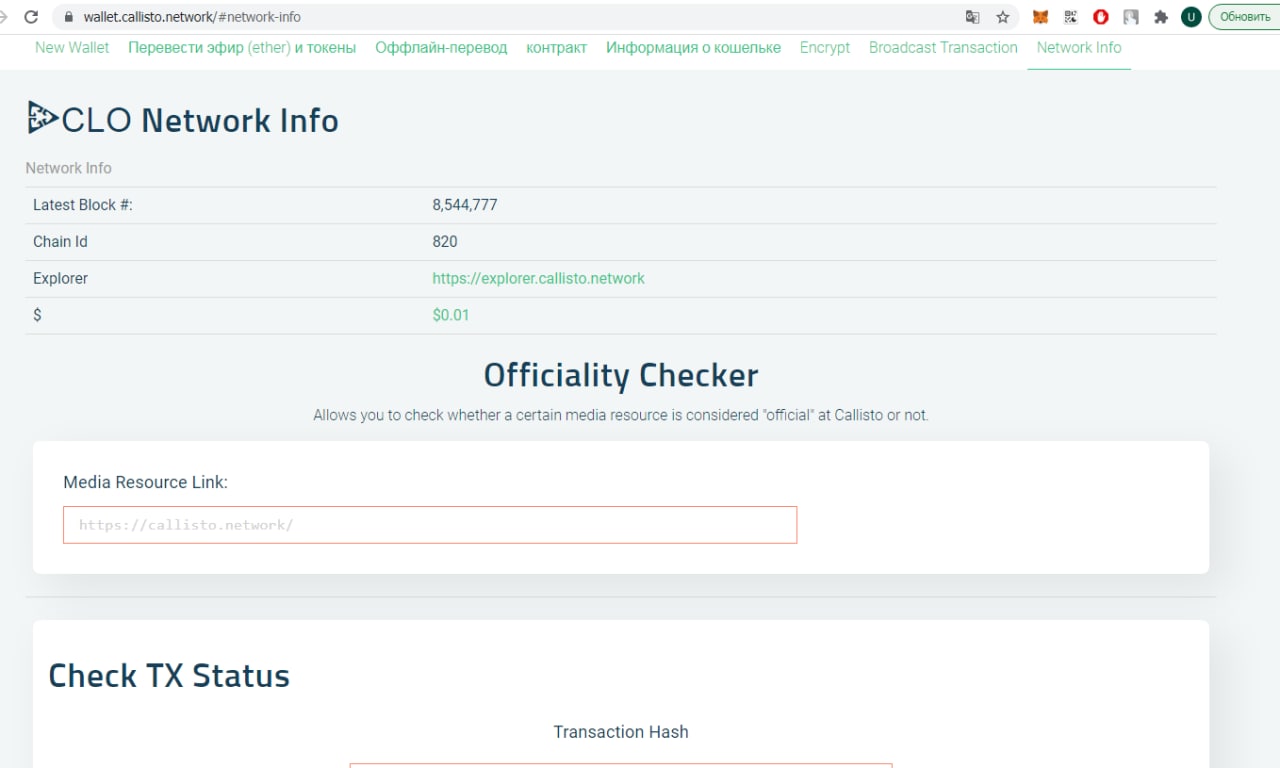Open the red ad-blocker hand extension
Screen dimensions: 1280x768
(x=1101, y=17)
